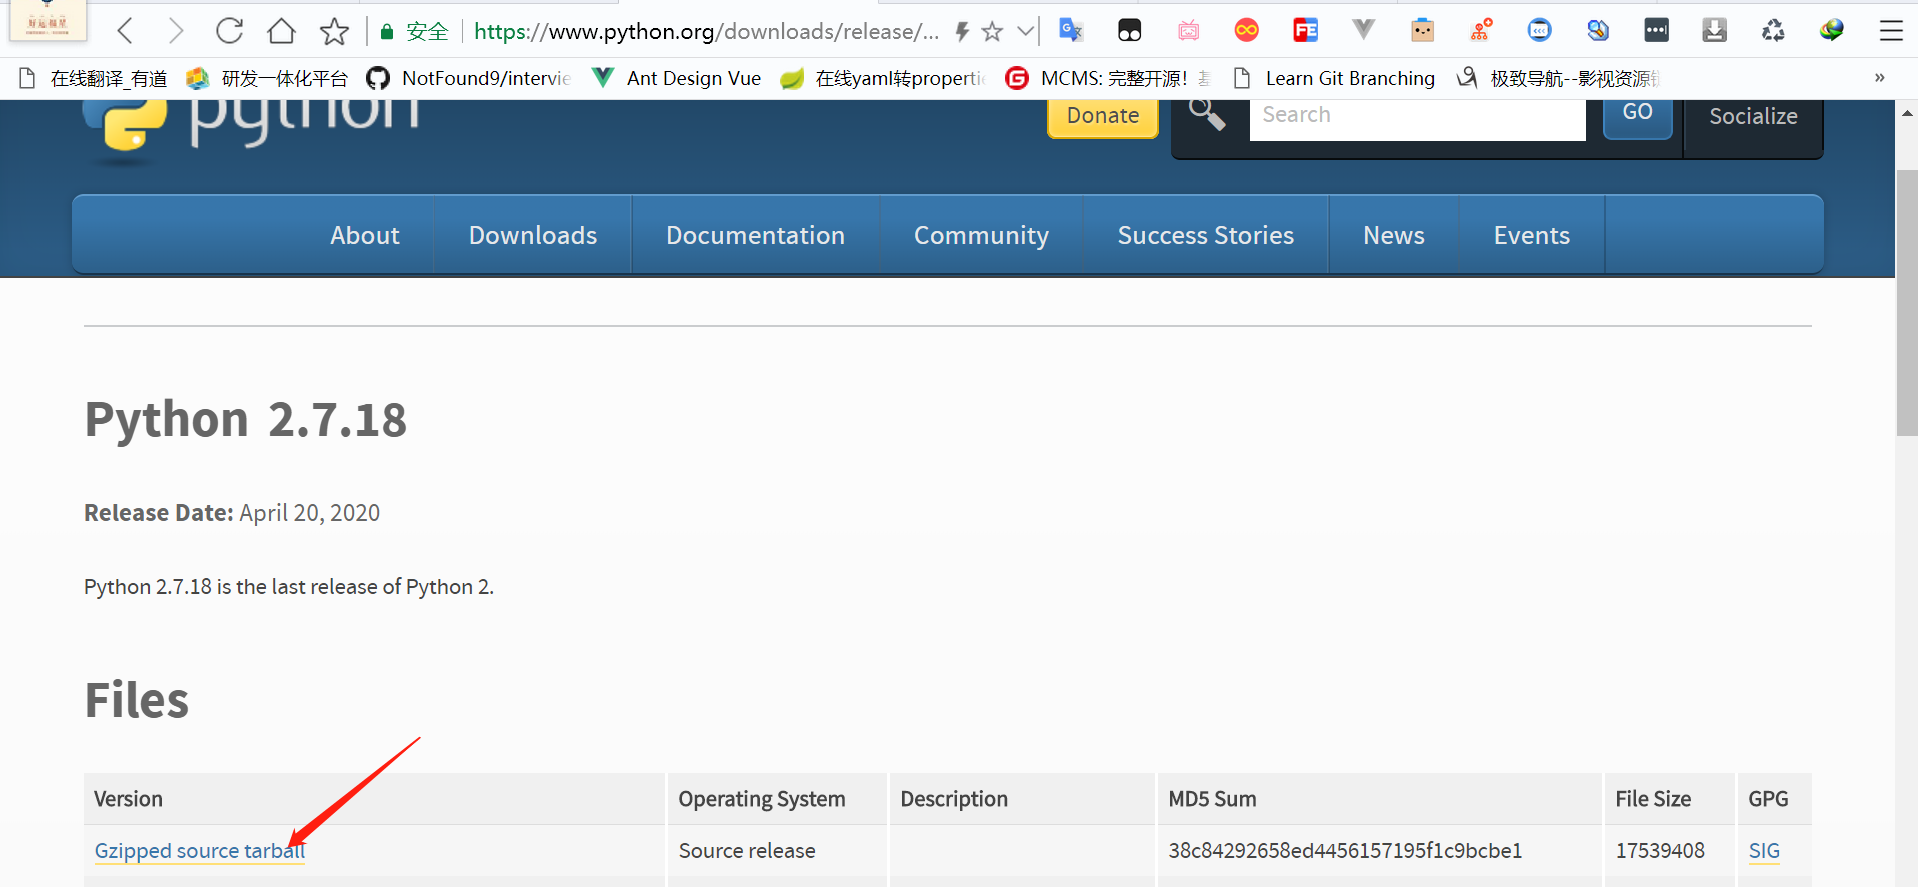The width and height of the screenshot is (1918, 887).
Task: Click the red sitemap extension icon
Action: click(x=1481, y=30)
